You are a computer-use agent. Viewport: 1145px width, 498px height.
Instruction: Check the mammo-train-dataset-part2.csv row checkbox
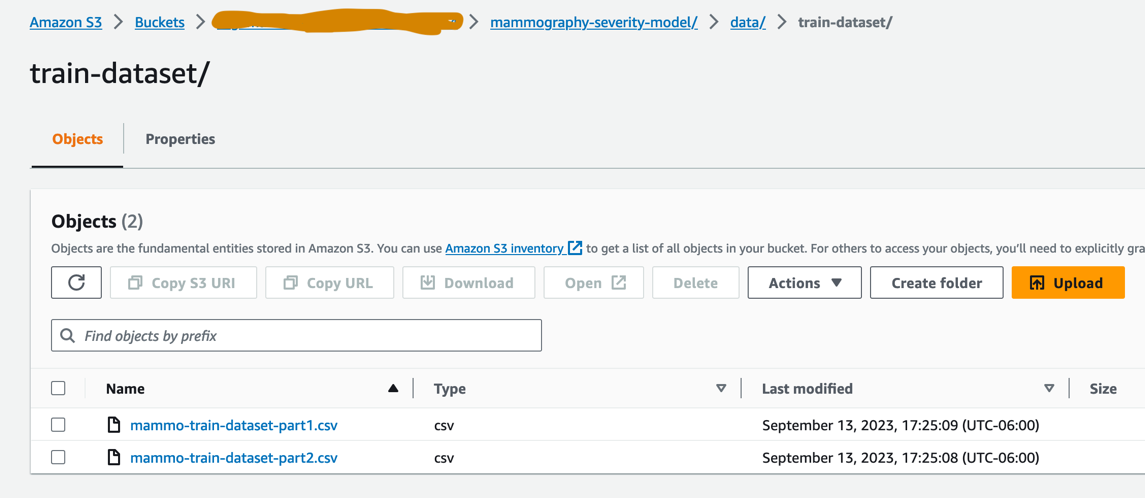click(59, 457)
